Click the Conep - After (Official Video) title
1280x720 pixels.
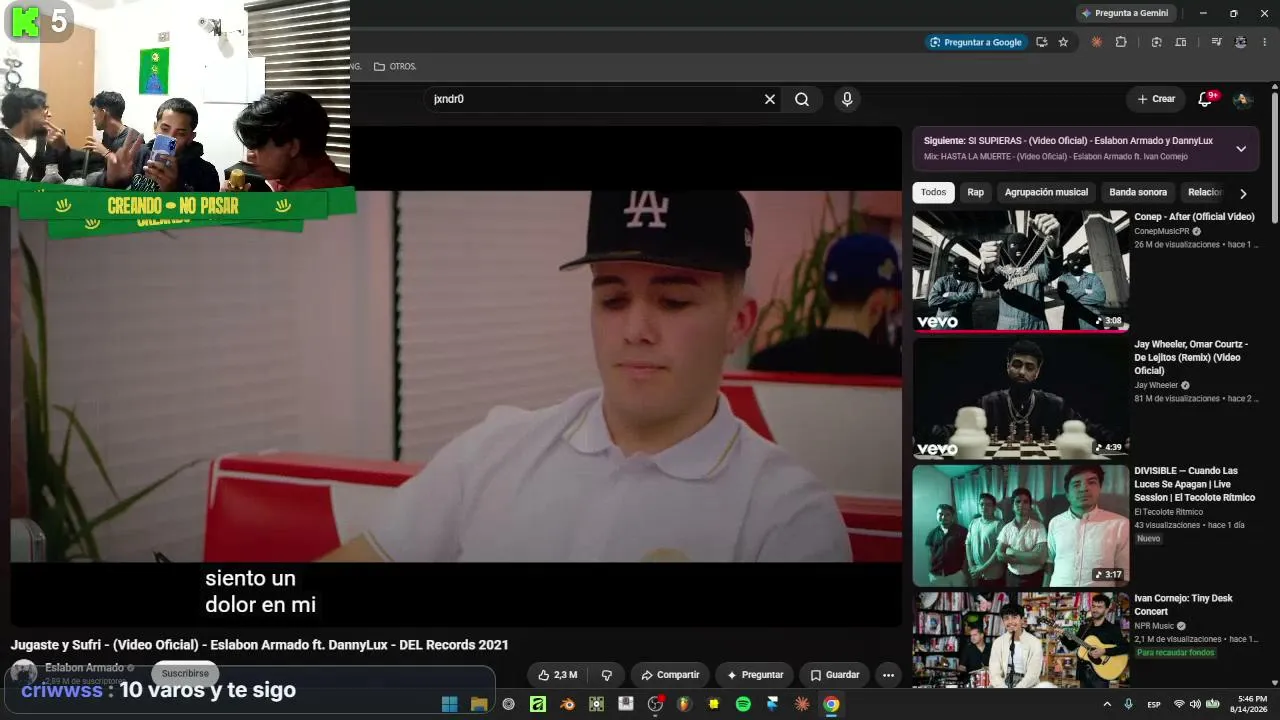[1194, 217]
